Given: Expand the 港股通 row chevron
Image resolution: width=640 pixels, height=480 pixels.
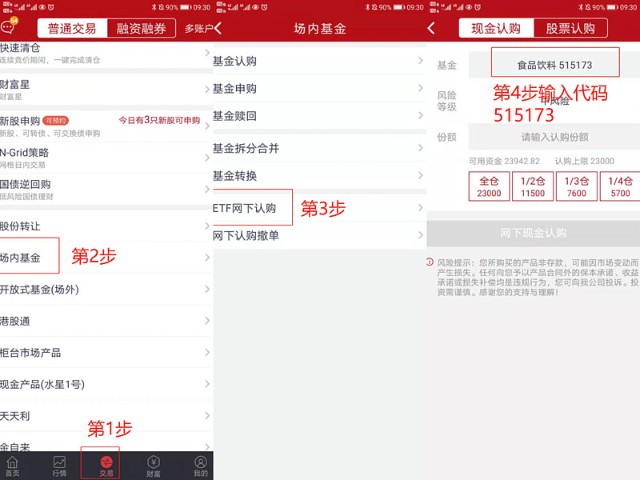Looking at the screenshot, I should pos(207,321).
